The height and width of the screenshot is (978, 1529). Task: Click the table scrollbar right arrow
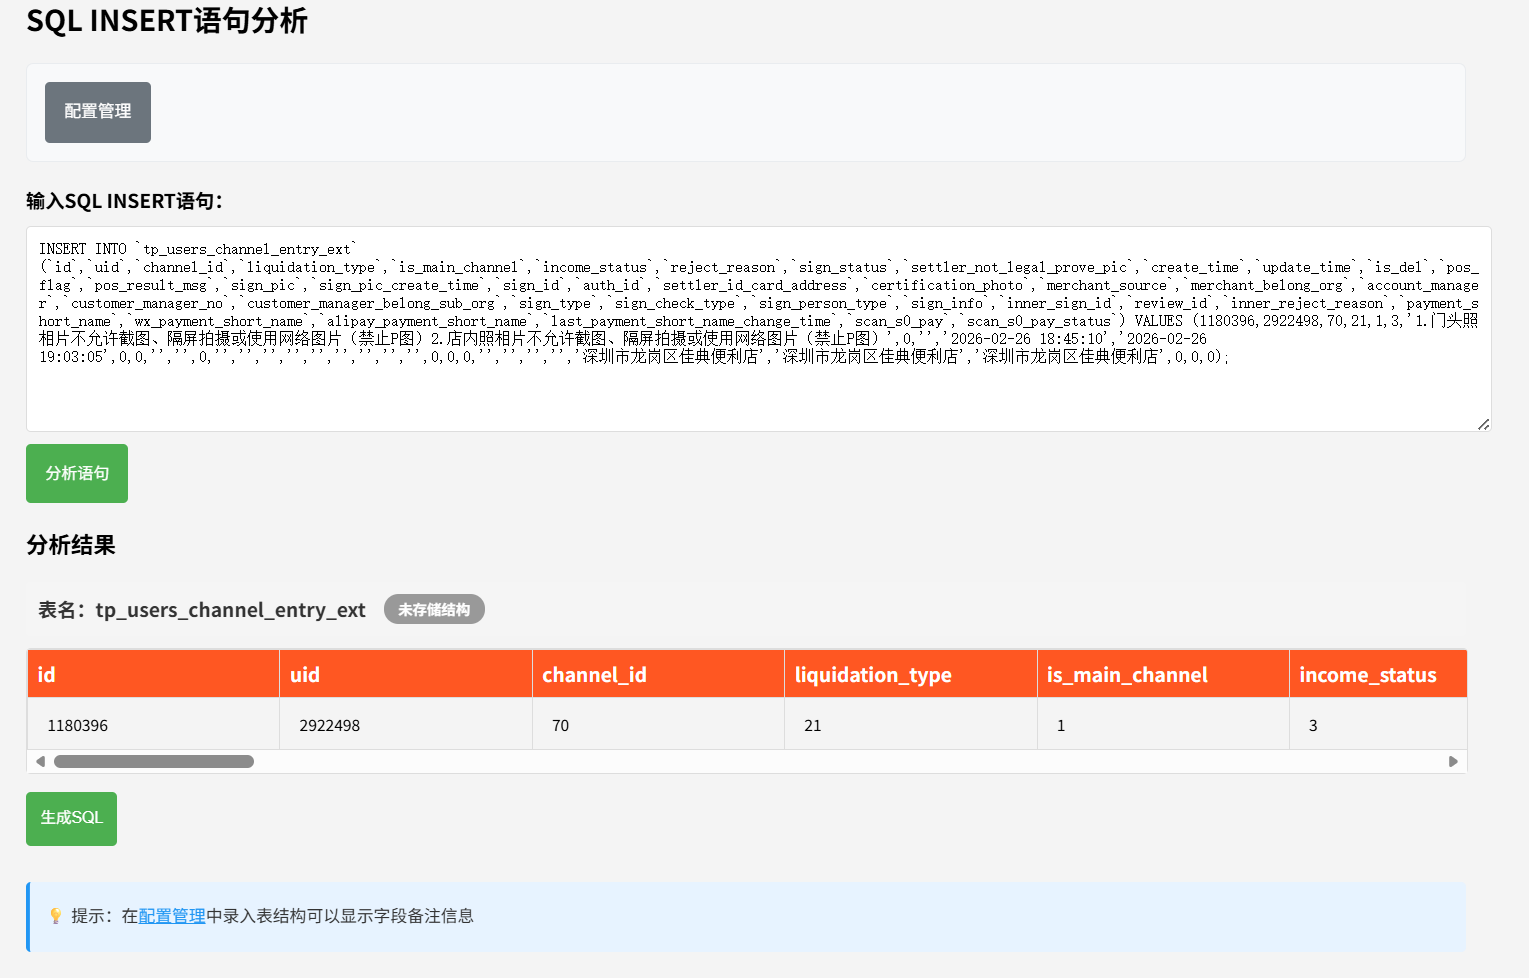tap(1453, 762)
